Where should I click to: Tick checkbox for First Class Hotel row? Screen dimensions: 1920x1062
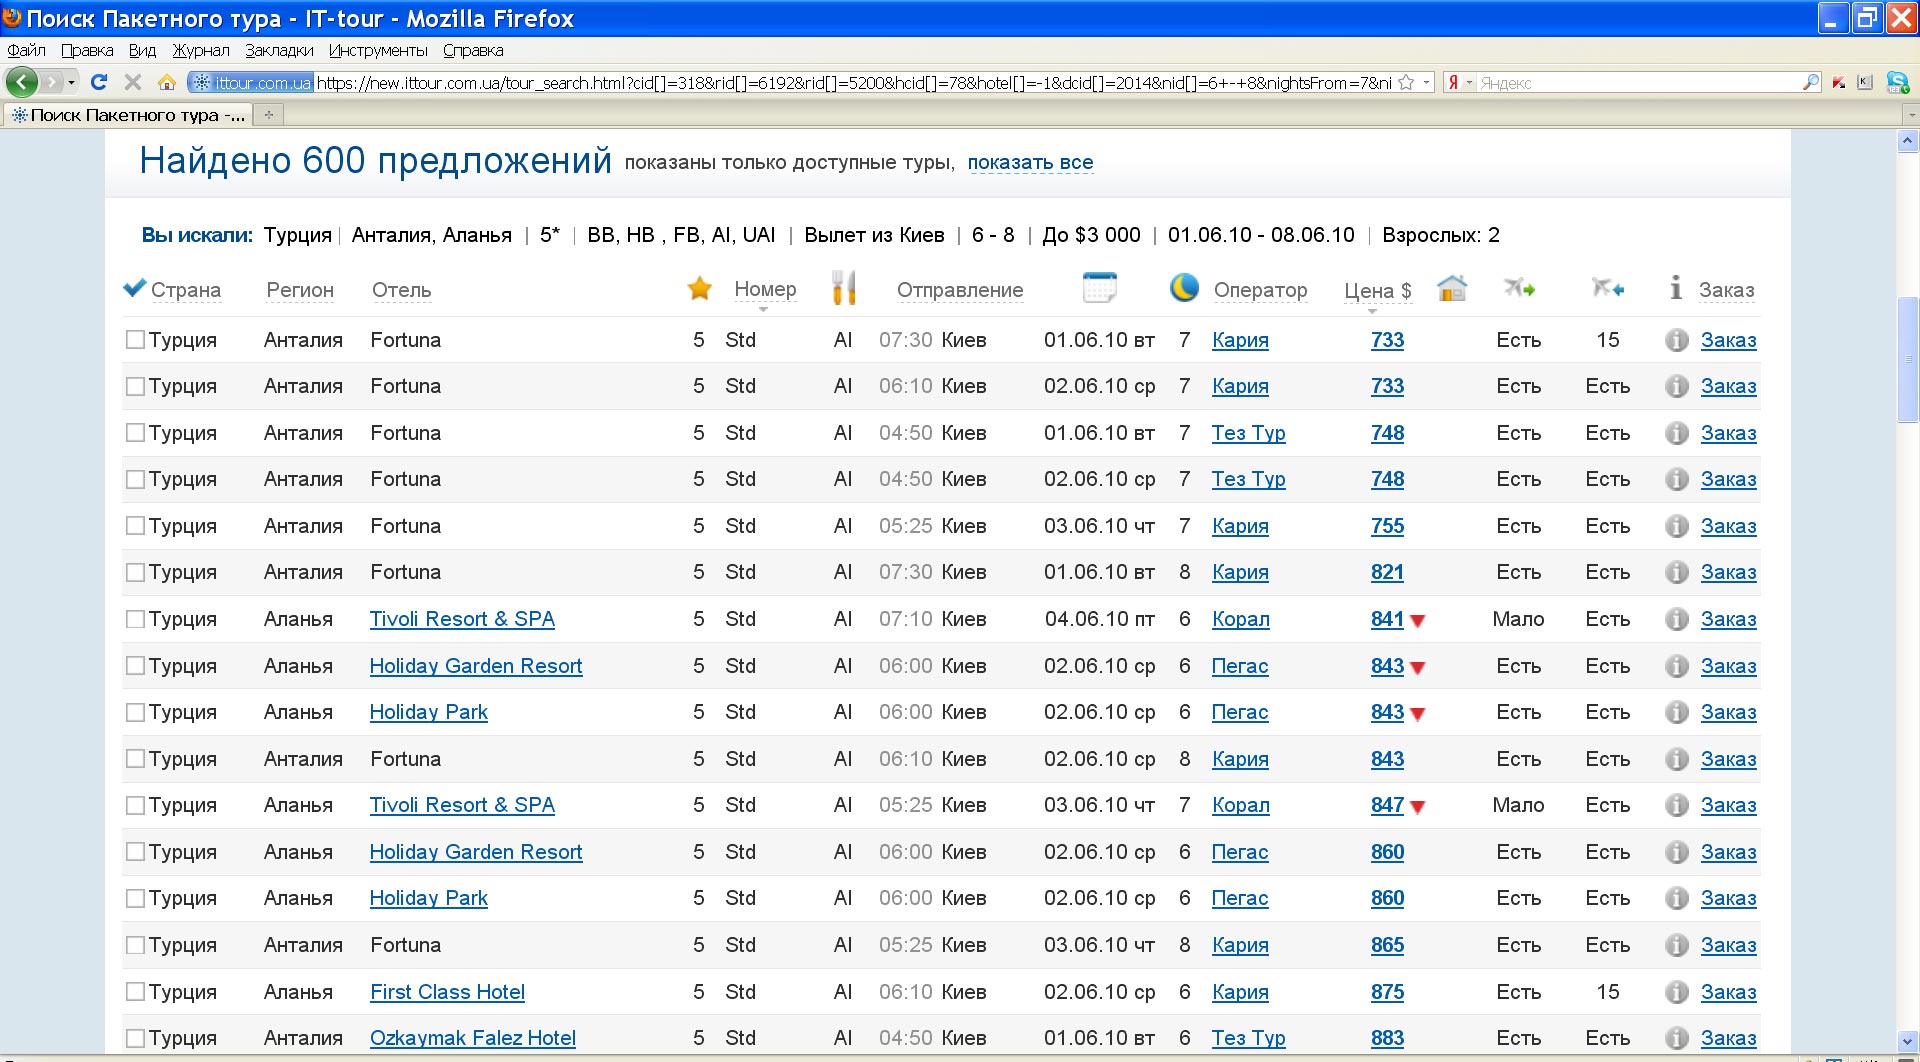coord(135,992)
